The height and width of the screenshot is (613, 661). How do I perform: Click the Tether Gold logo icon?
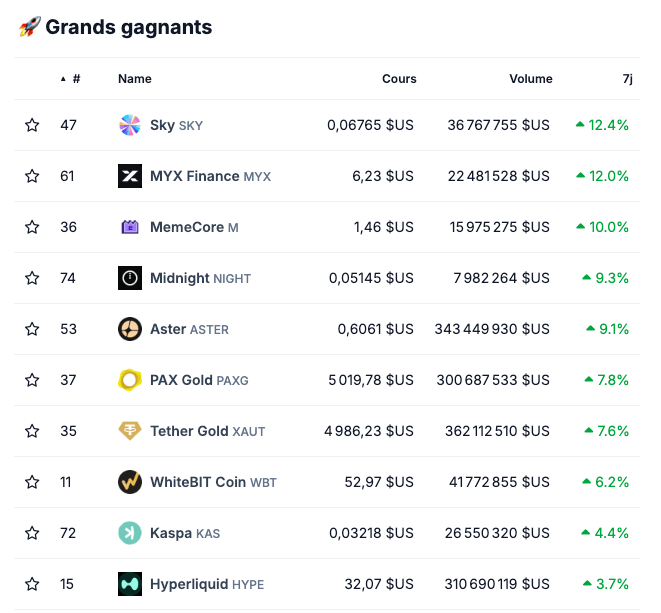[130, 431]
